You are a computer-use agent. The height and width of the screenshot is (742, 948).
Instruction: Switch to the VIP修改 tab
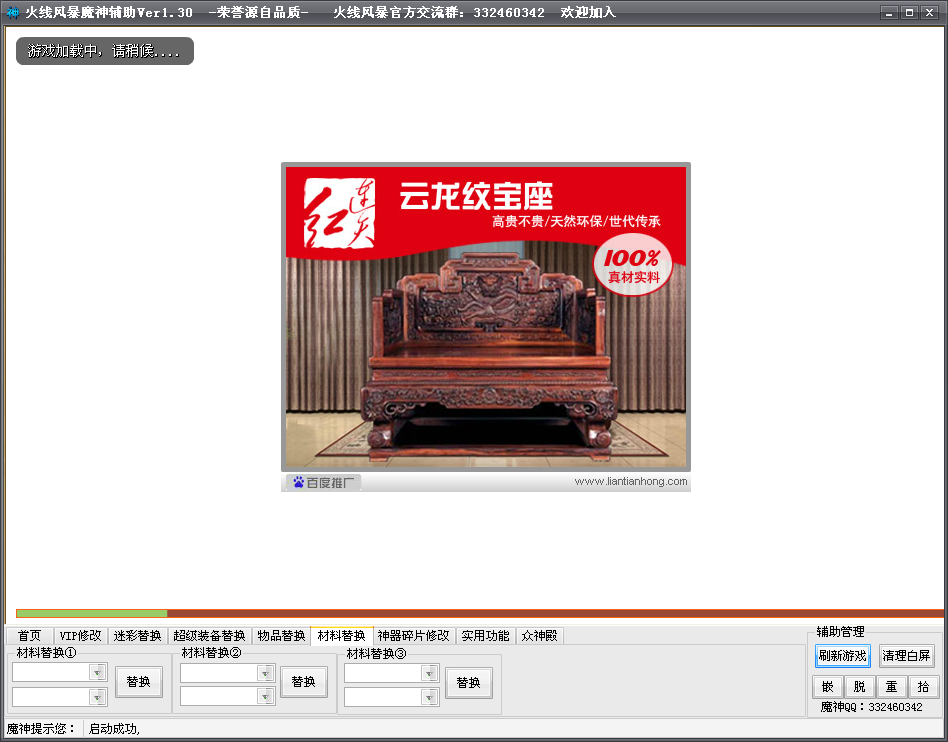(80, 636)
